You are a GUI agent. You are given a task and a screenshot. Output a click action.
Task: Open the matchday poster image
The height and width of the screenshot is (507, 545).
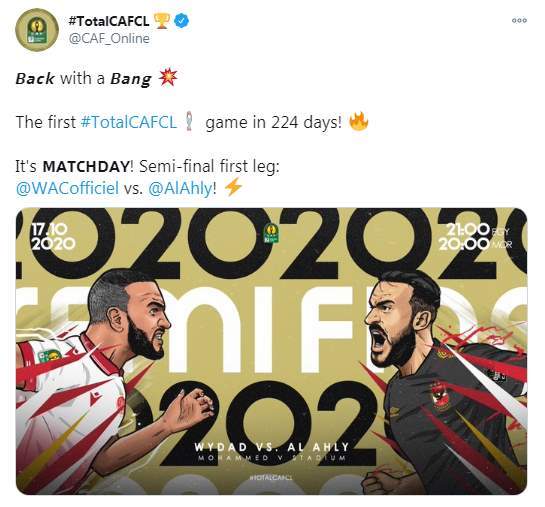point(271,351)
